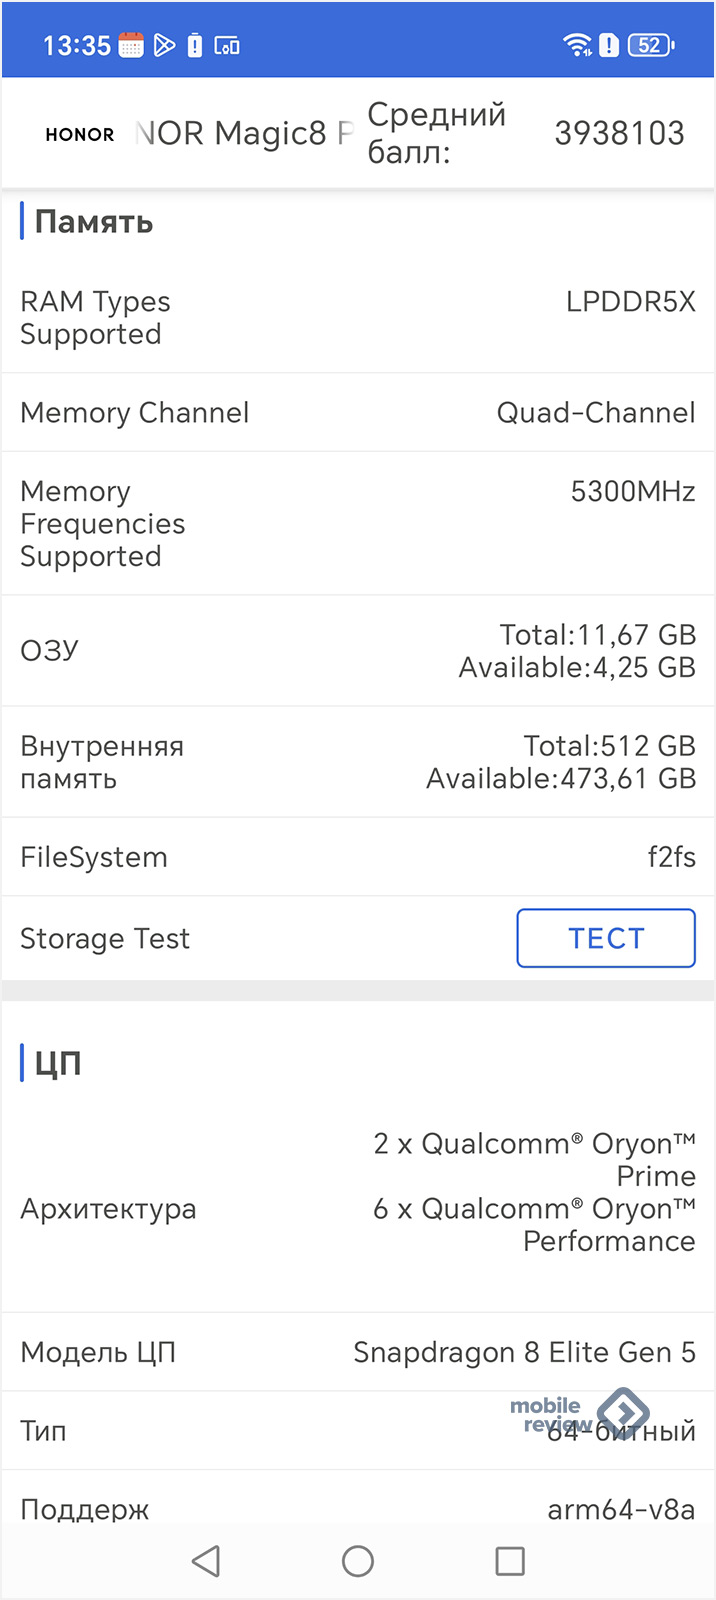Image resolution: width=716 pixels, height=1600 pixels.
Task: Tap the battery 52 percent indicator
Action: pos(650,45)
